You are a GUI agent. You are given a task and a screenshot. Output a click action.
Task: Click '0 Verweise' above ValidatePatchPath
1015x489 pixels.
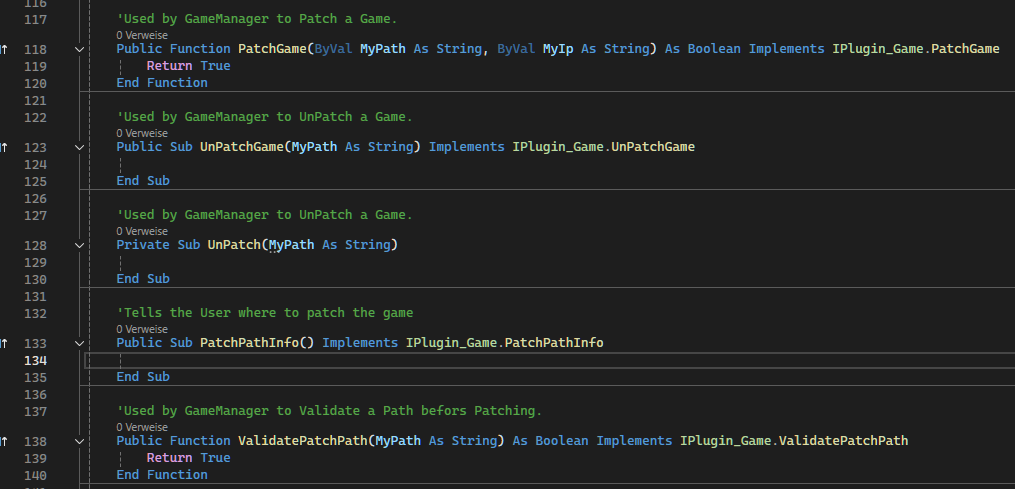[142, 427]
